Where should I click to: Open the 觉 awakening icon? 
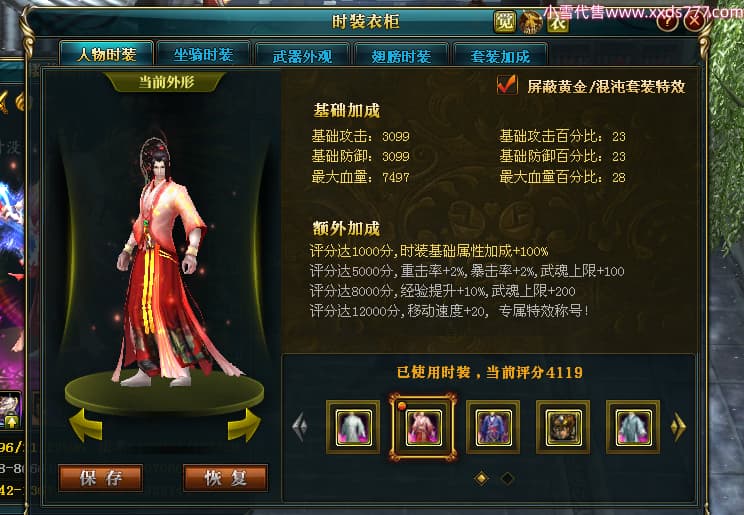[505, 21]
